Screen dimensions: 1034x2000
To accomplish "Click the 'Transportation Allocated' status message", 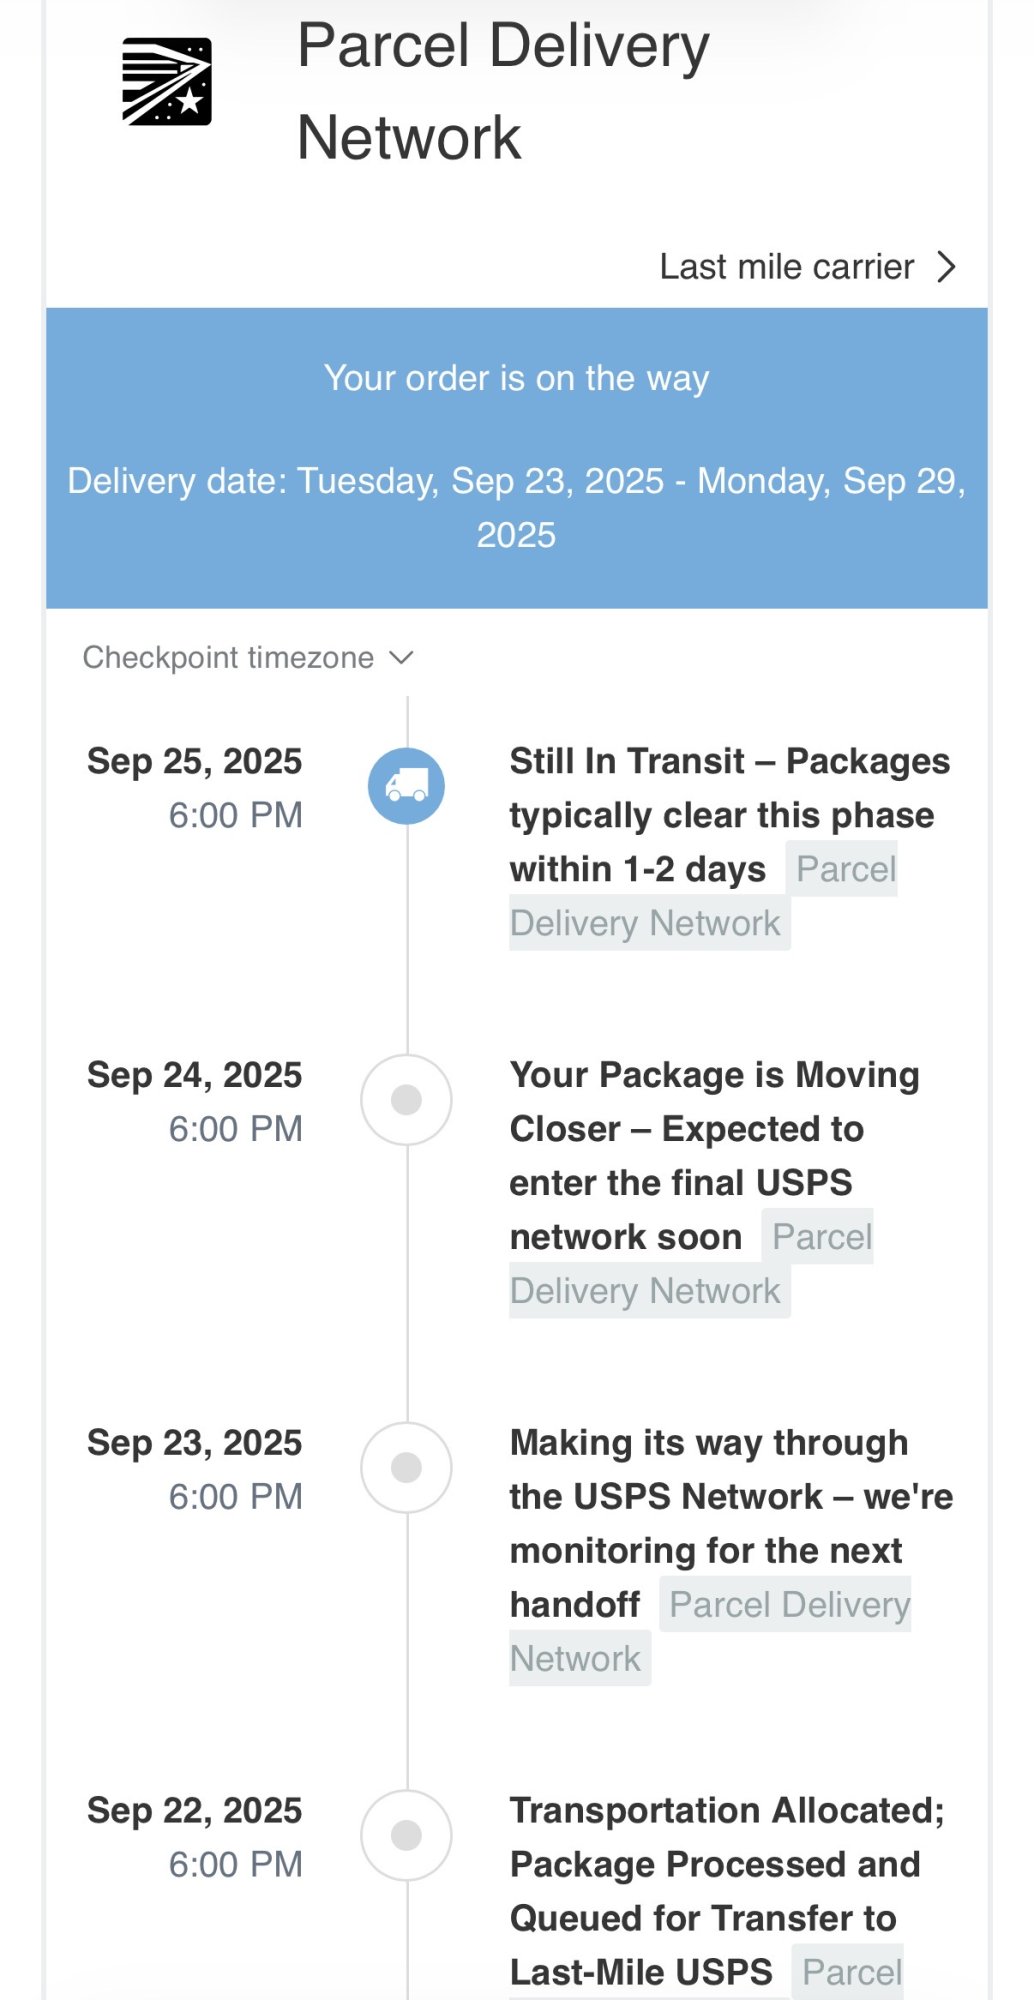I will pos(726,1865).
